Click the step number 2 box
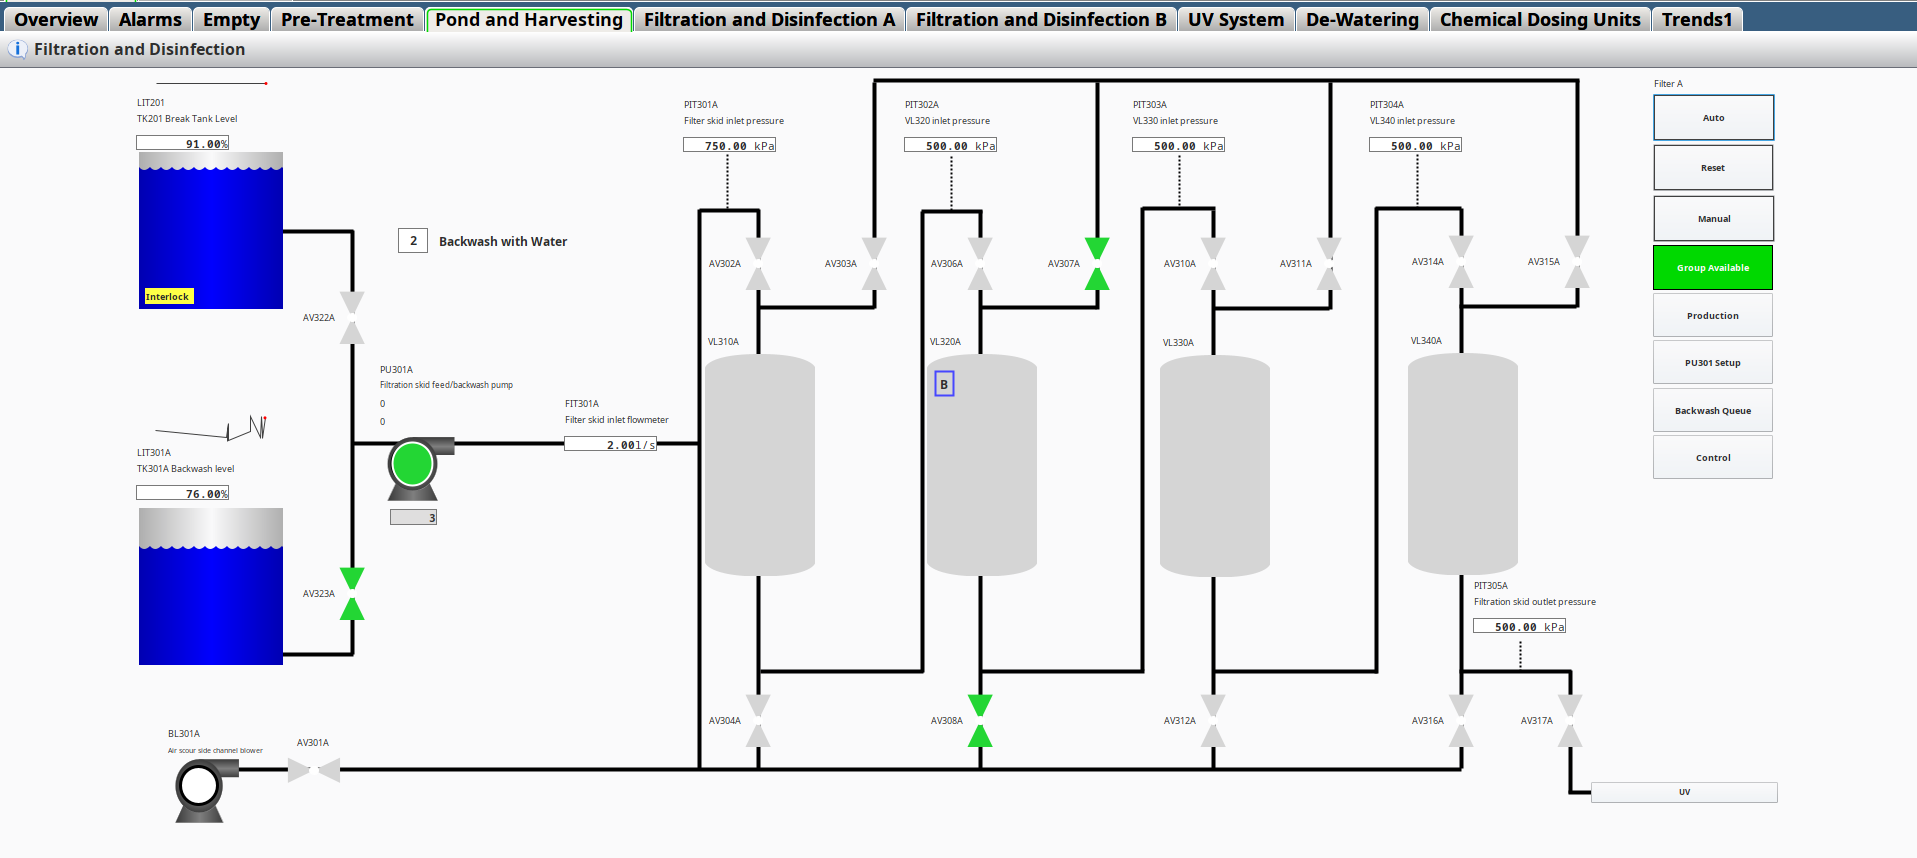 pyautogui.click(x=413, y=241)
